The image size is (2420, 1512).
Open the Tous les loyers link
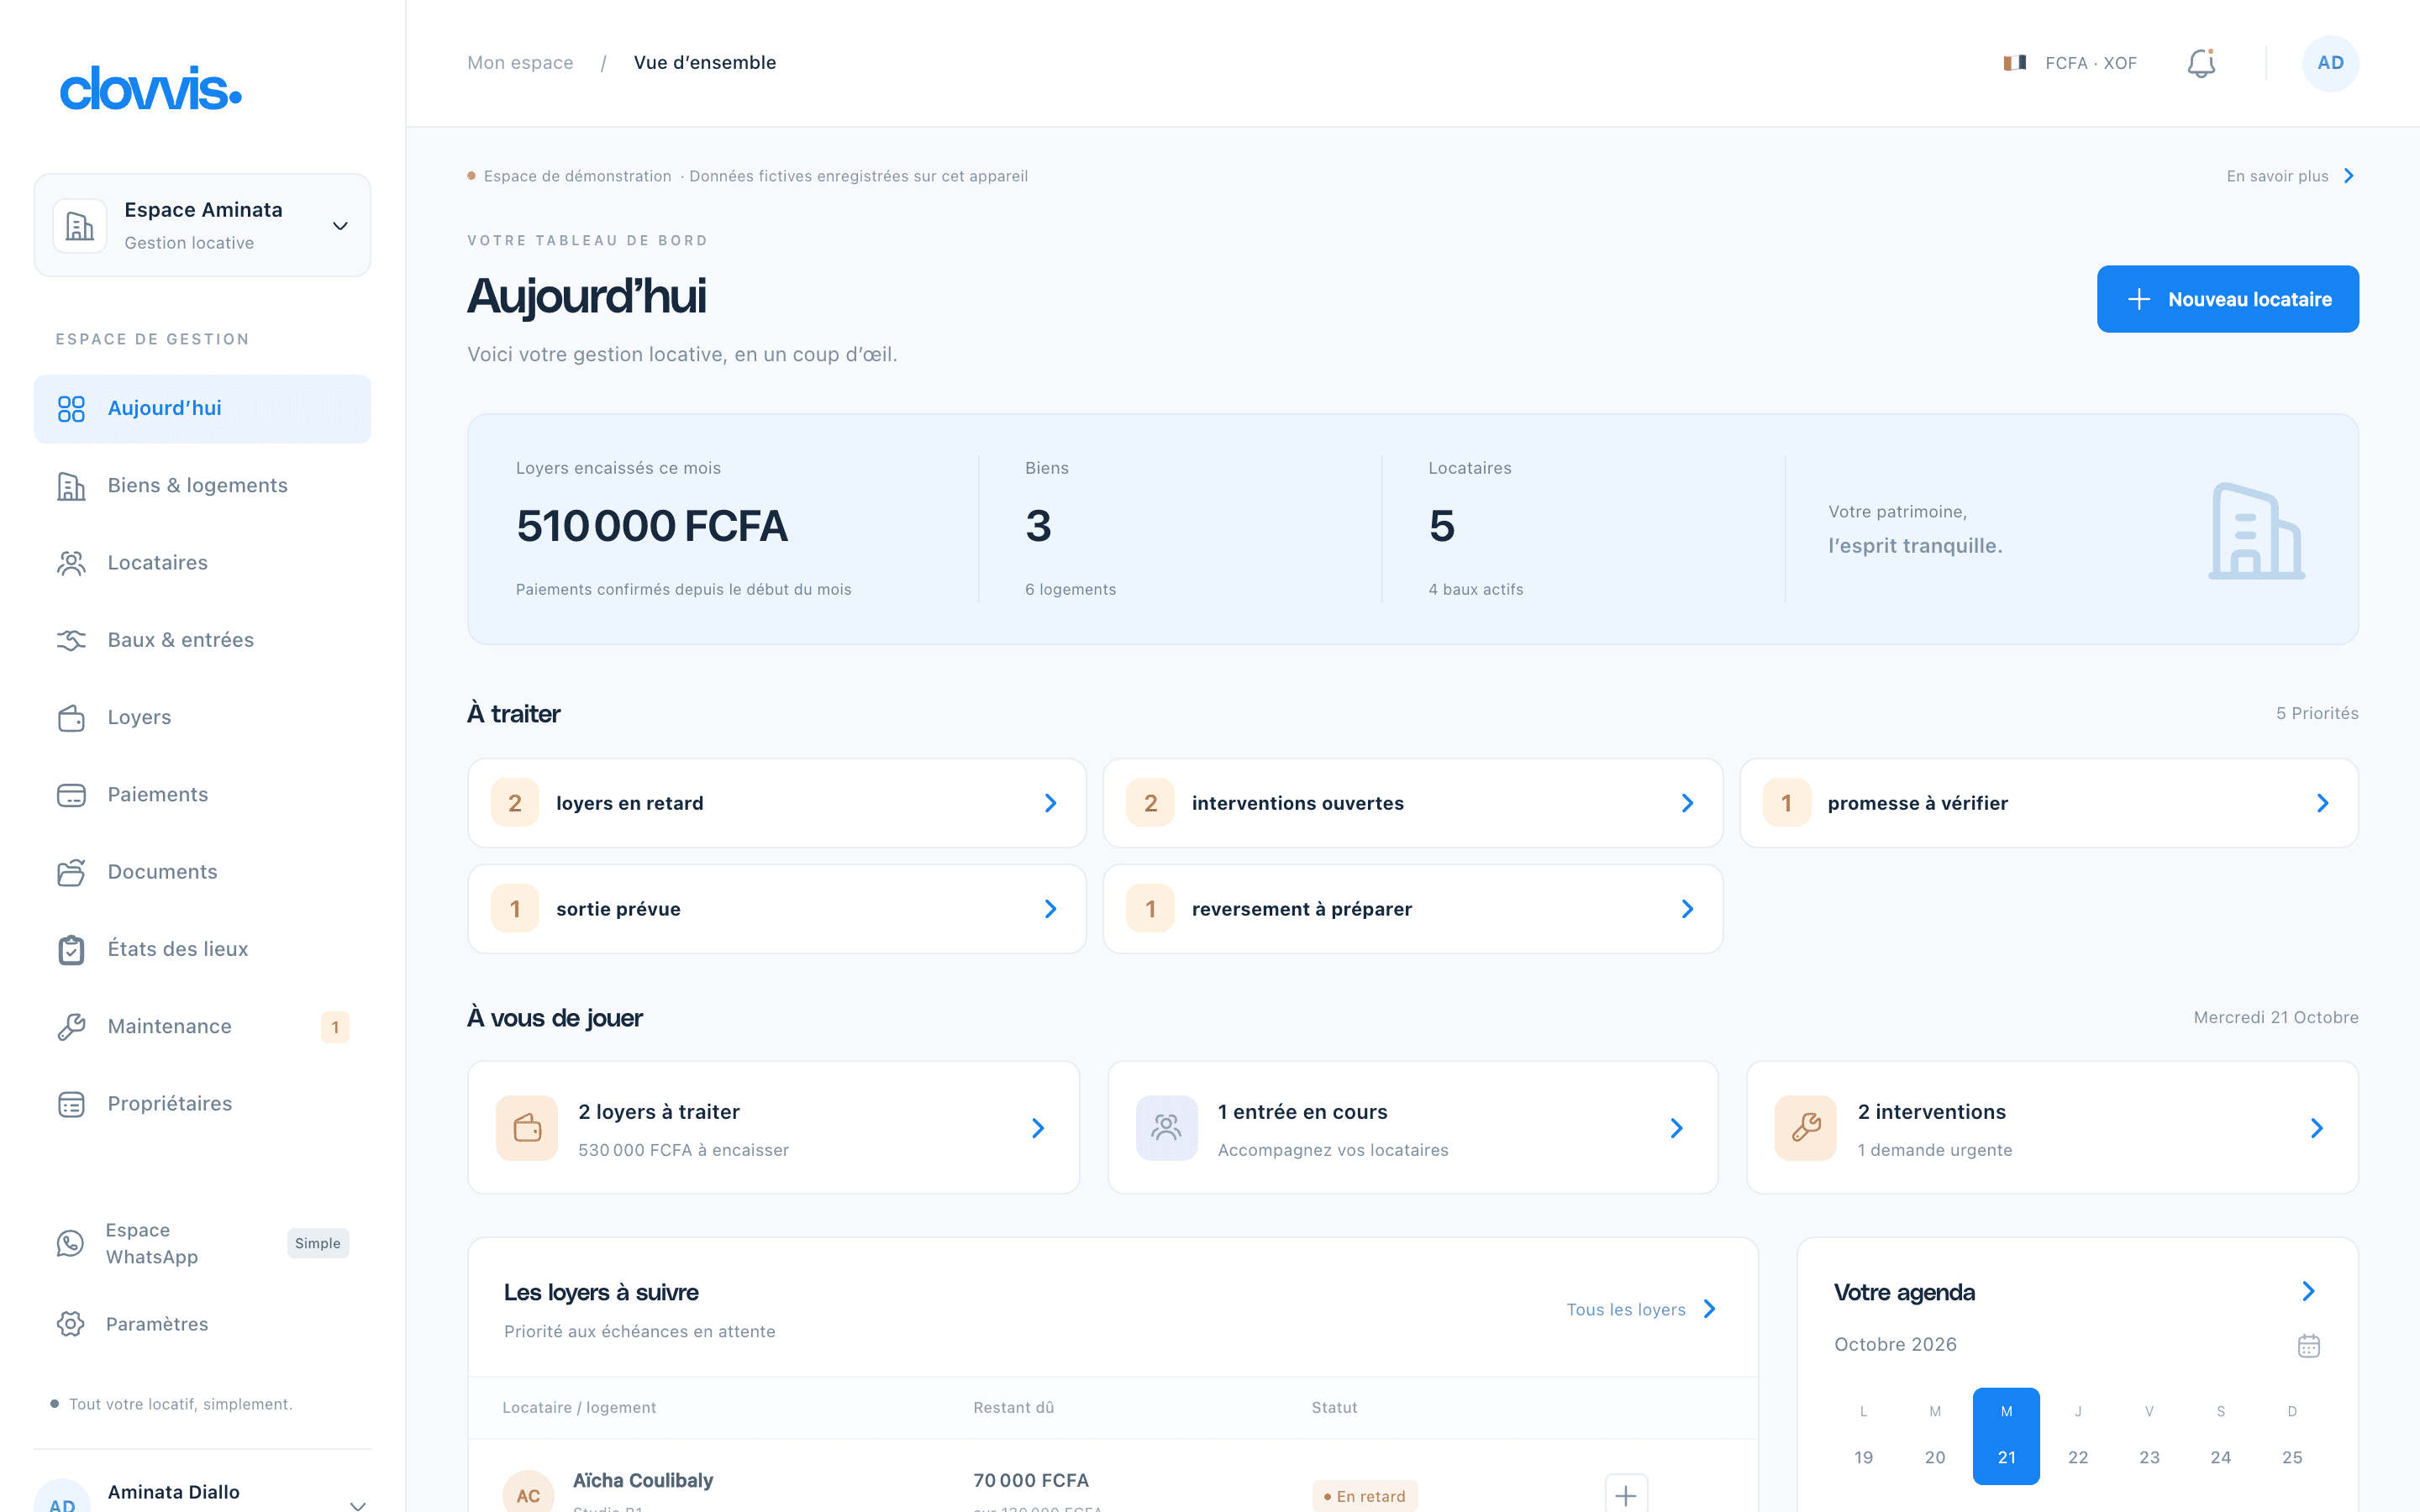[x=1641, y=1309]
